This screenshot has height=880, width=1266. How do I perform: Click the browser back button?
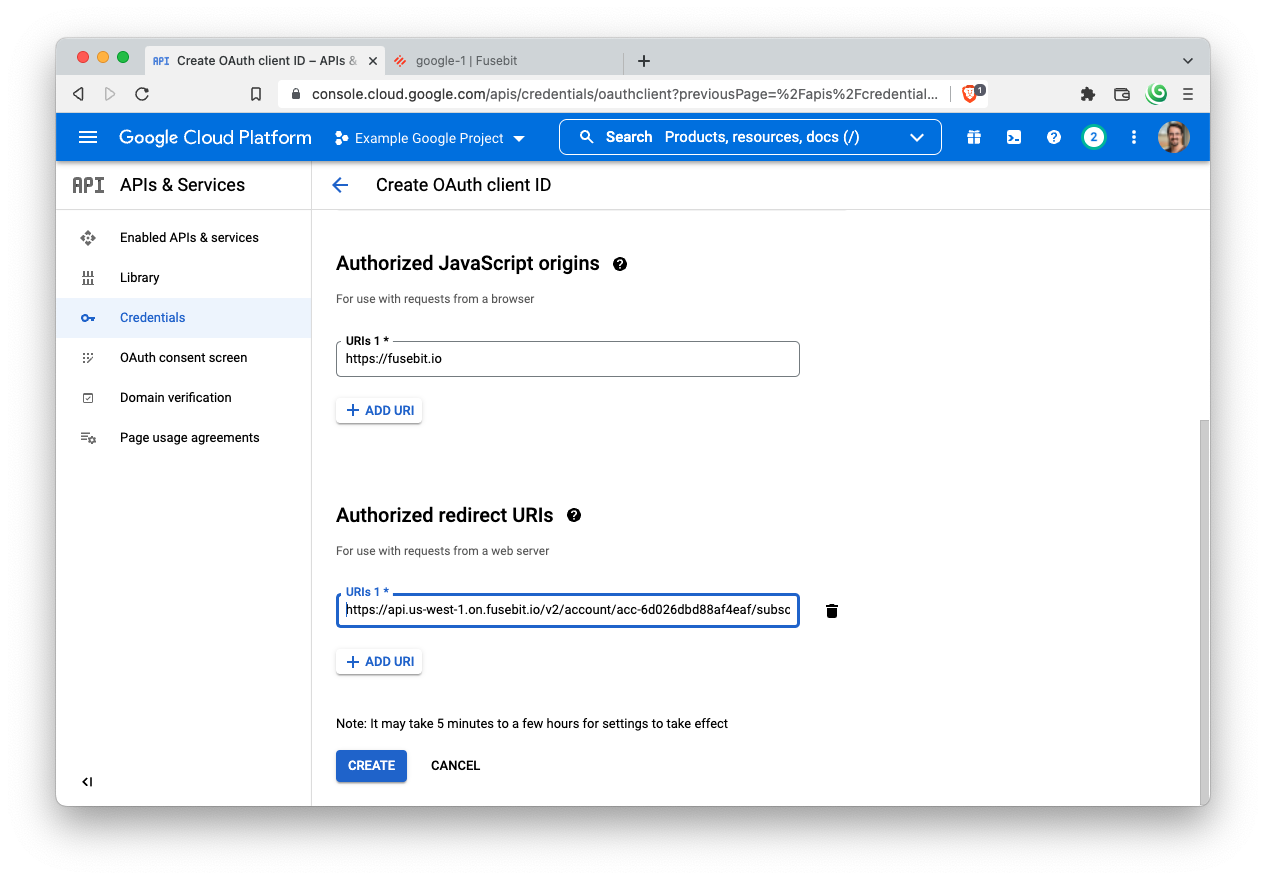78,94
